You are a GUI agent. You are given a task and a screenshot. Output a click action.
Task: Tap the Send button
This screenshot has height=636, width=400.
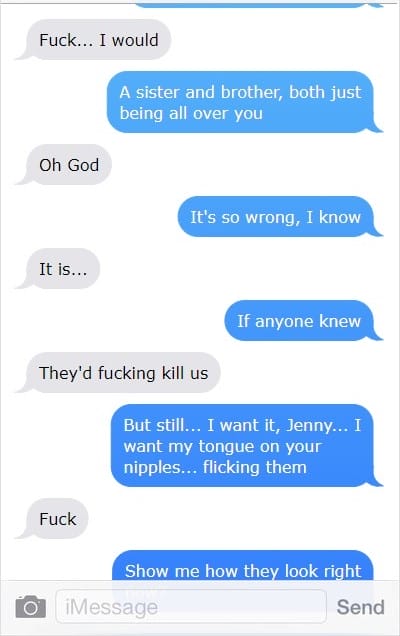[x=360, y=607]
